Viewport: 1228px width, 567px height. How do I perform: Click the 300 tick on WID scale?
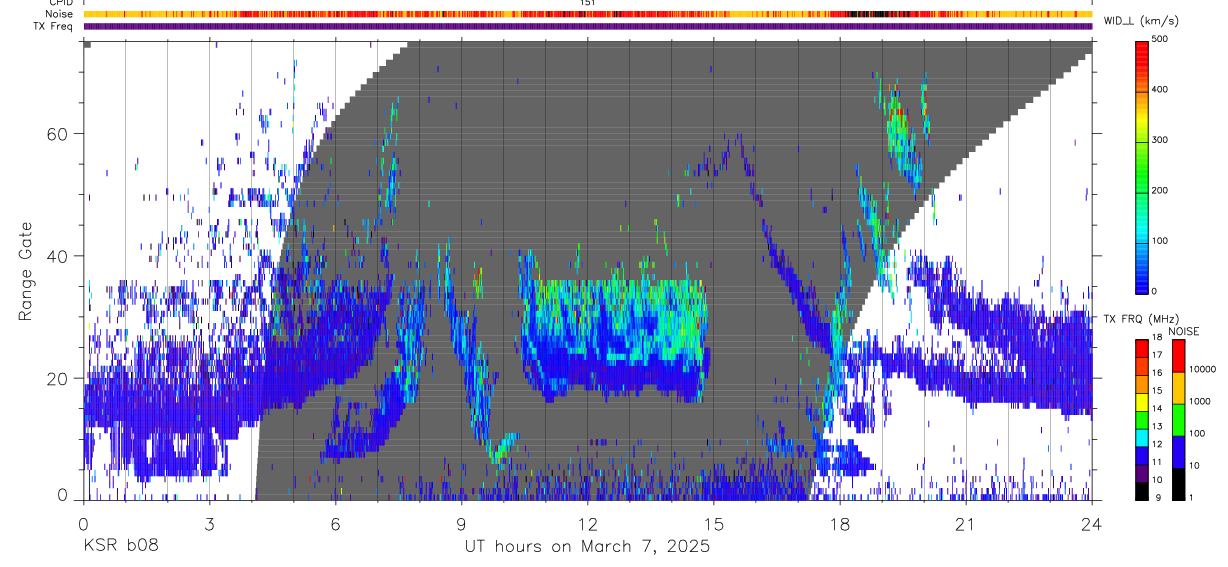(1161, 140)
